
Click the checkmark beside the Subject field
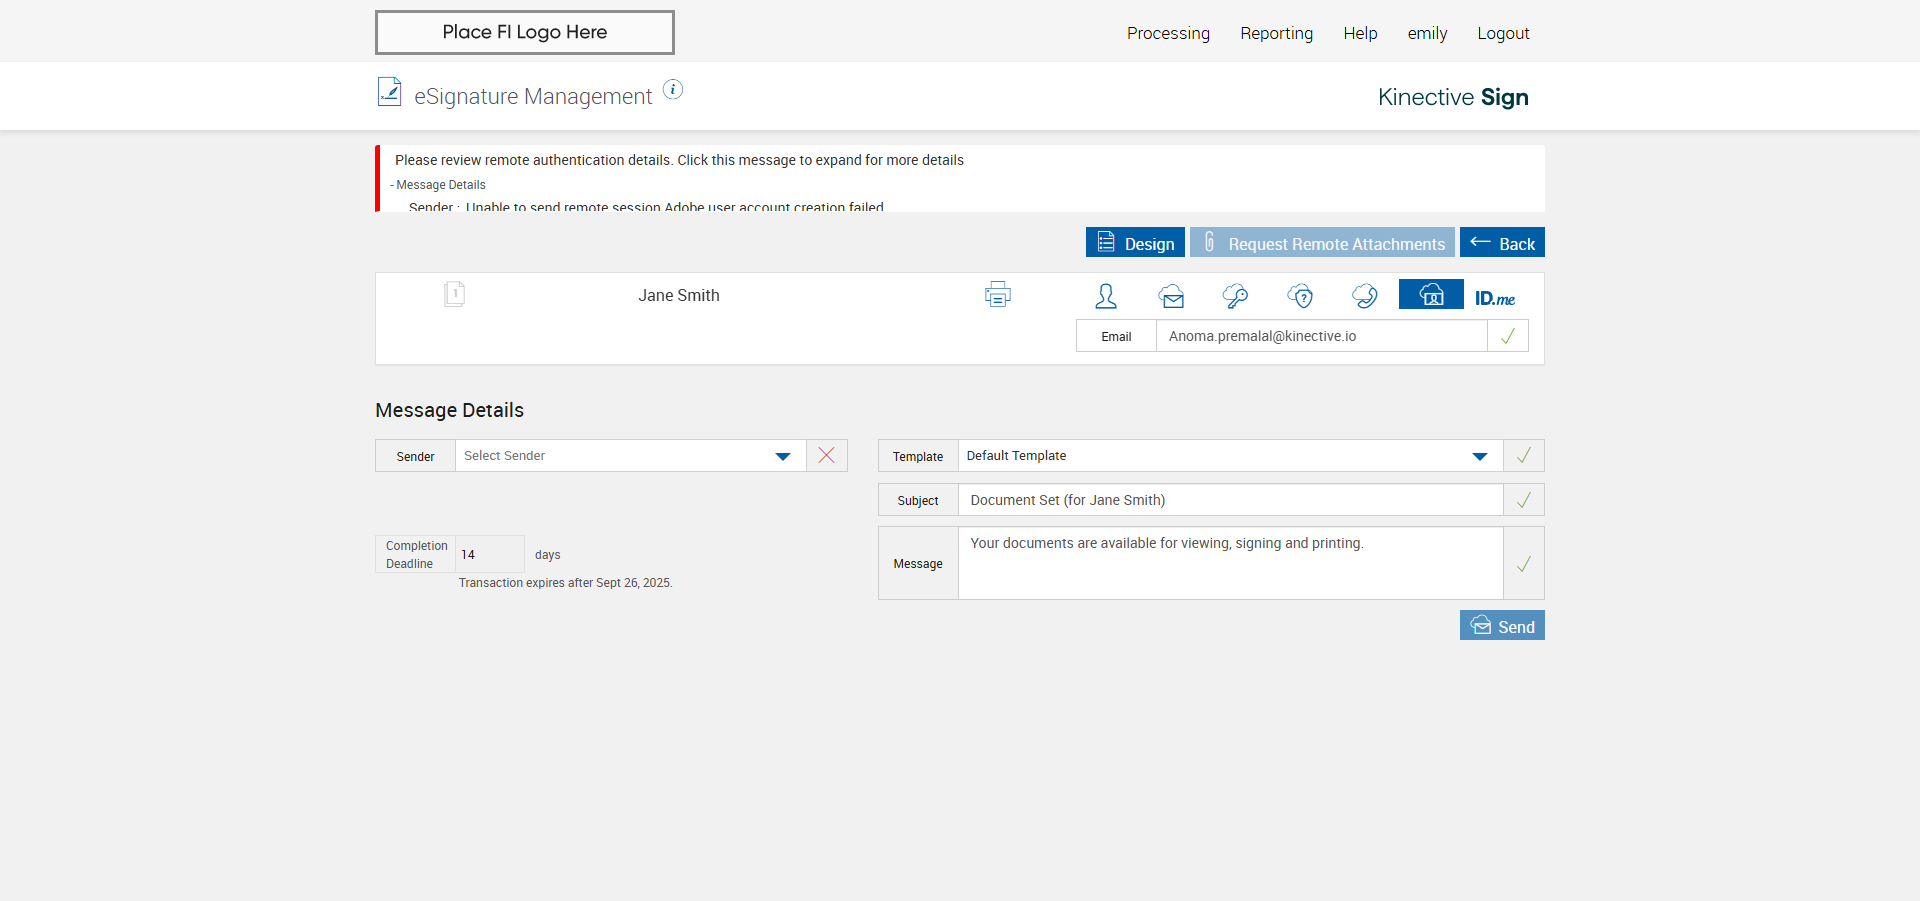click(1524, 500)
